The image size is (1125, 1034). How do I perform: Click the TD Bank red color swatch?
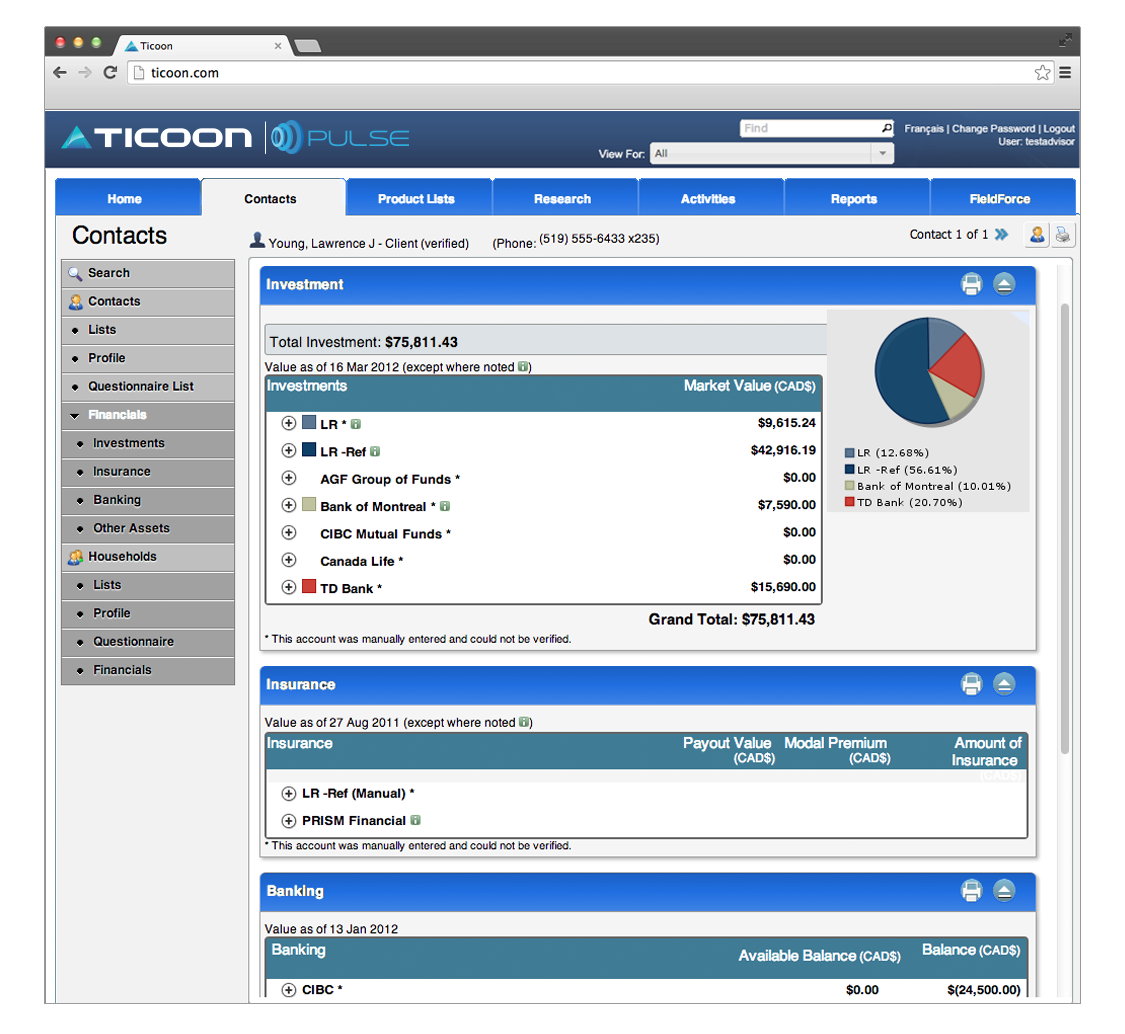[309, 586]
